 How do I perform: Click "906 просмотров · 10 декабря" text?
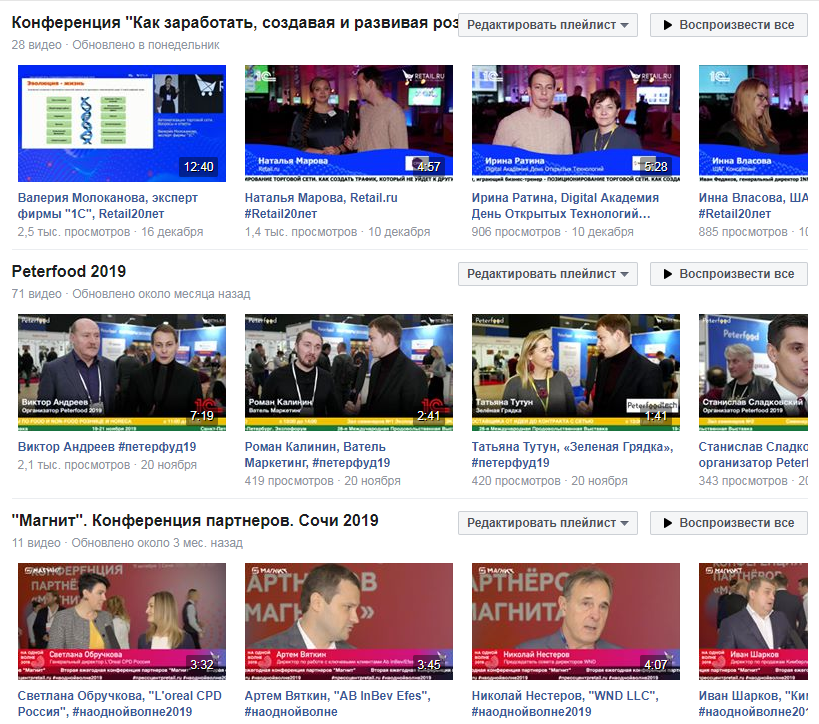pyautogui.click(x=553, y=232)
